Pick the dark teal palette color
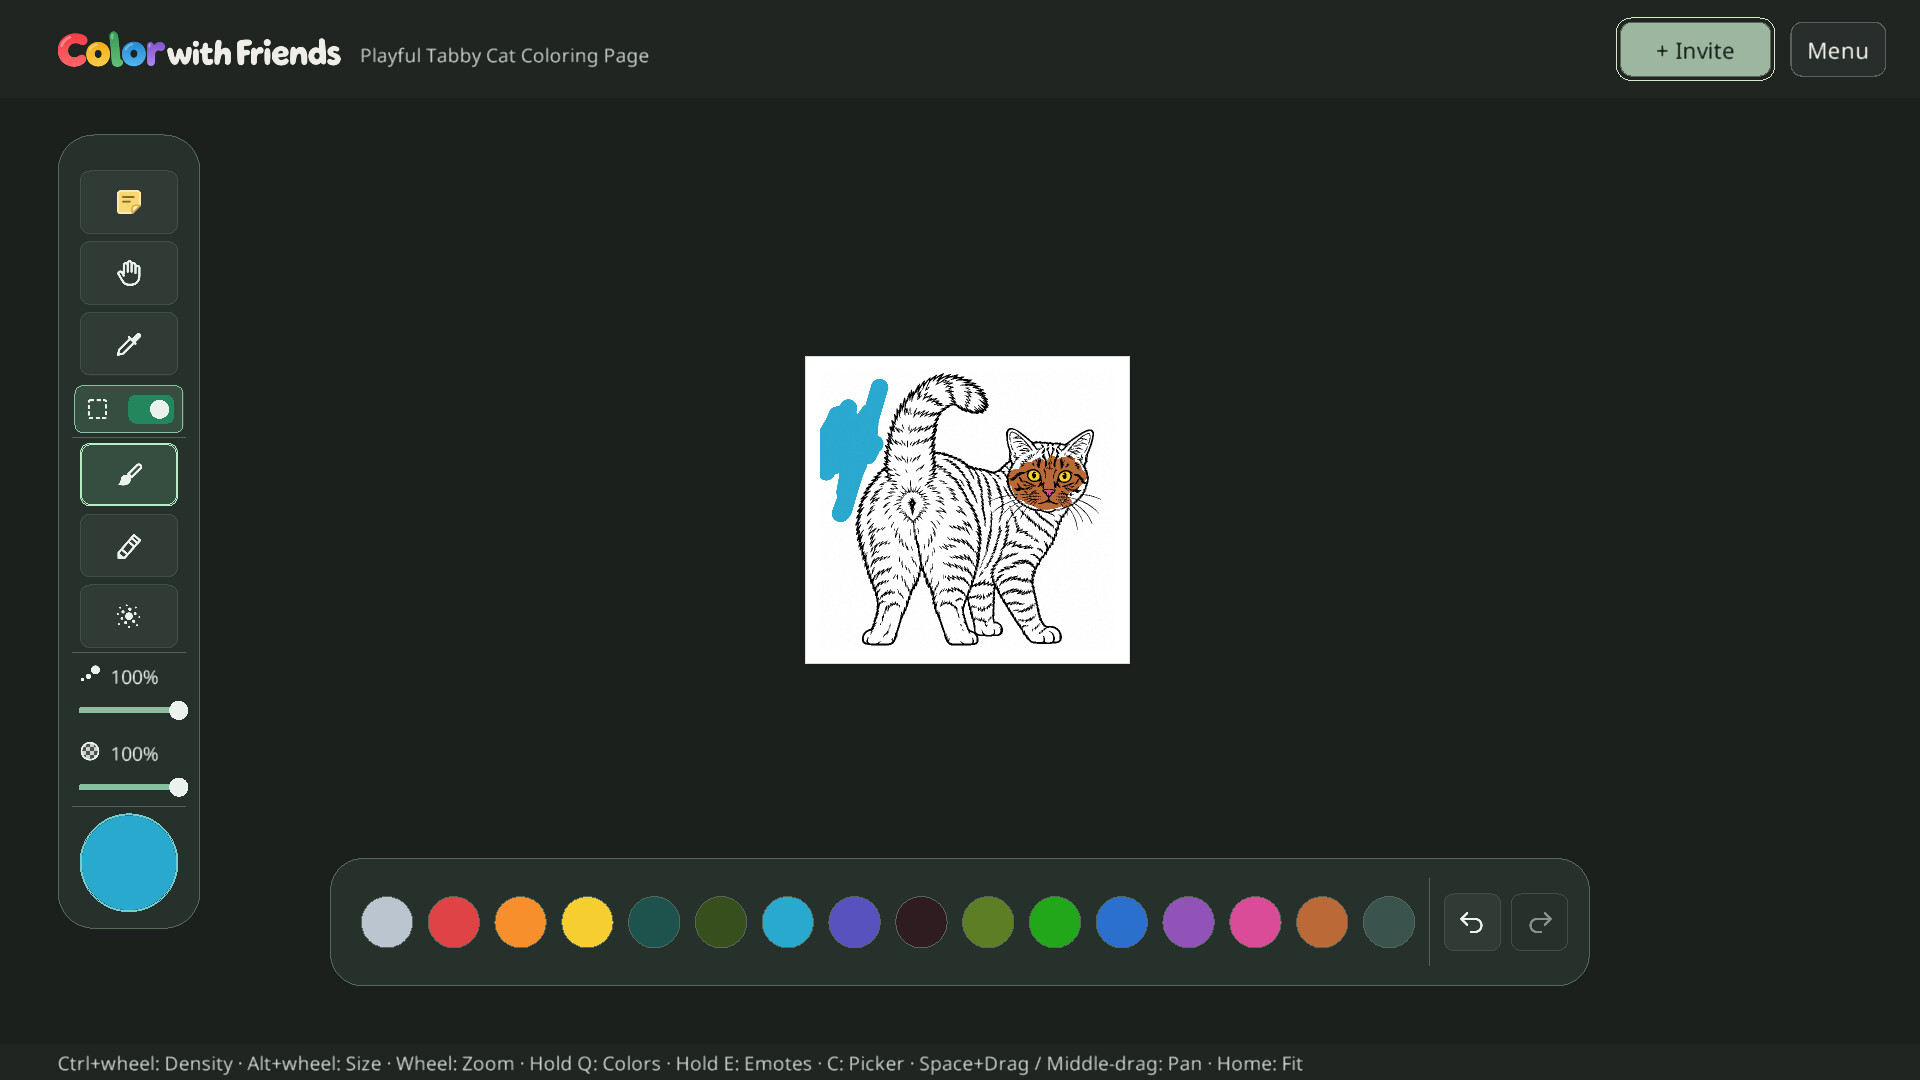This screenshot has height=1080, width=1920. click(654, 922)
